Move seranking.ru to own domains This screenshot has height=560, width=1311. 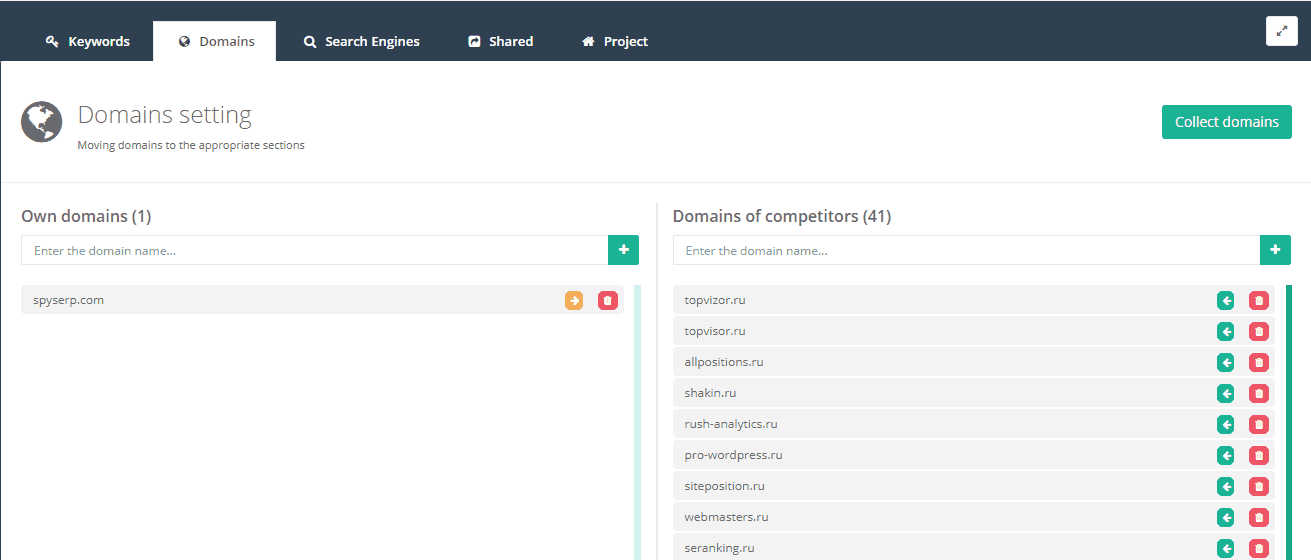point(1226,548)
